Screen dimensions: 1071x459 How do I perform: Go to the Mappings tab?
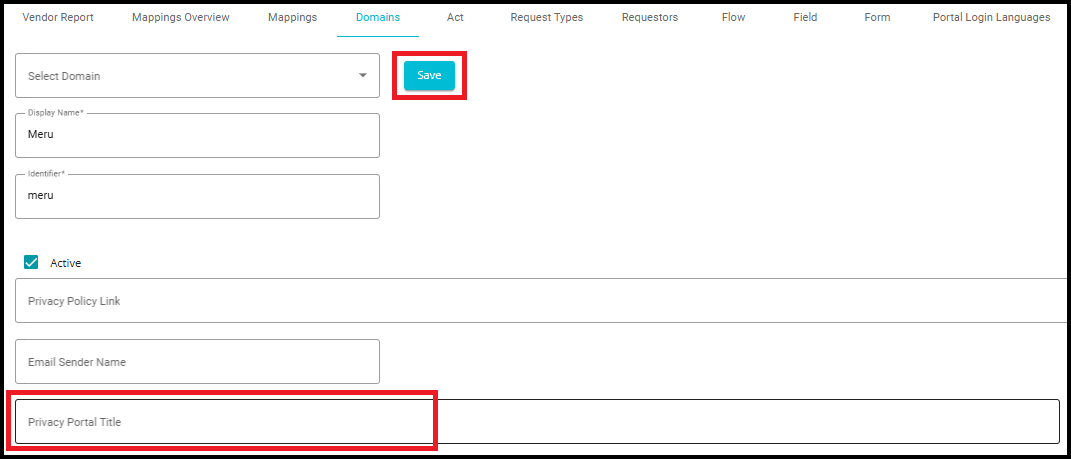(292, 18)
